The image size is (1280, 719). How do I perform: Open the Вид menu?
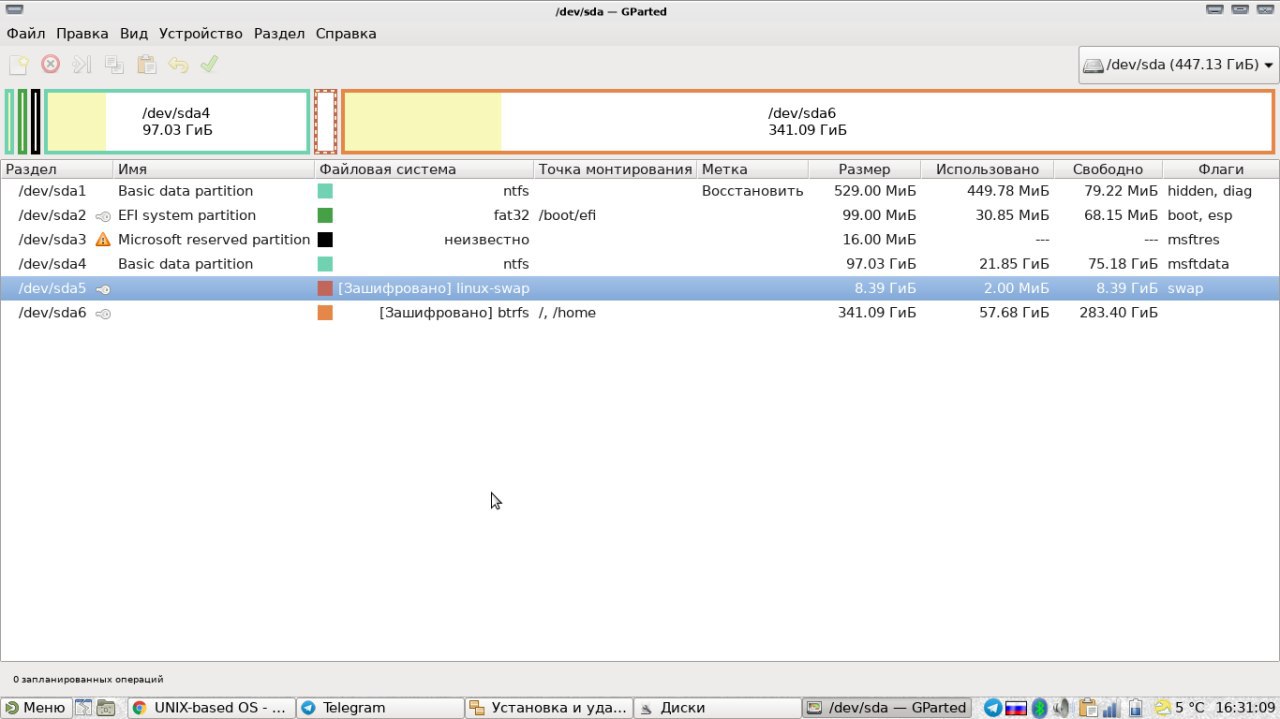(134, 33)
